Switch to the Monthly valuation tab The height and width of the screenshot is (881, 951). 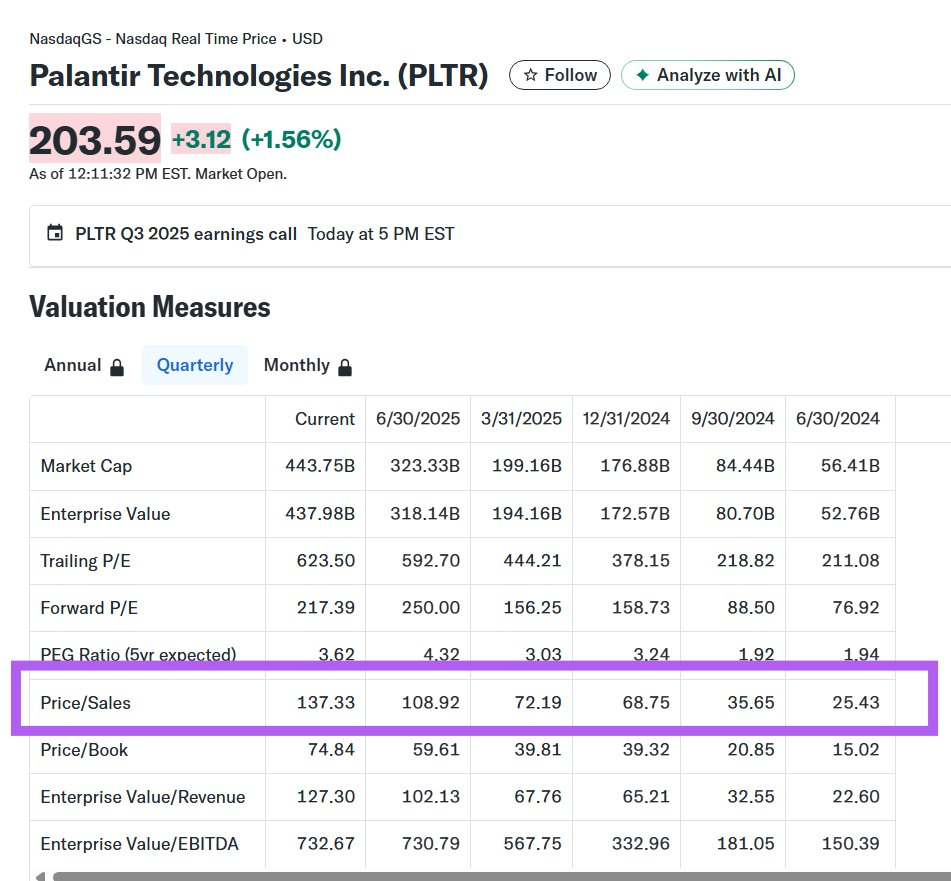296,365
